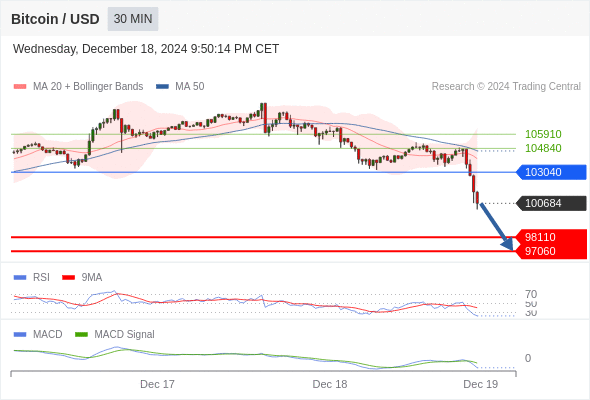
Task: Click the Dec 17 date axis label
Action: pyautogui.click(x=157, y=384)
